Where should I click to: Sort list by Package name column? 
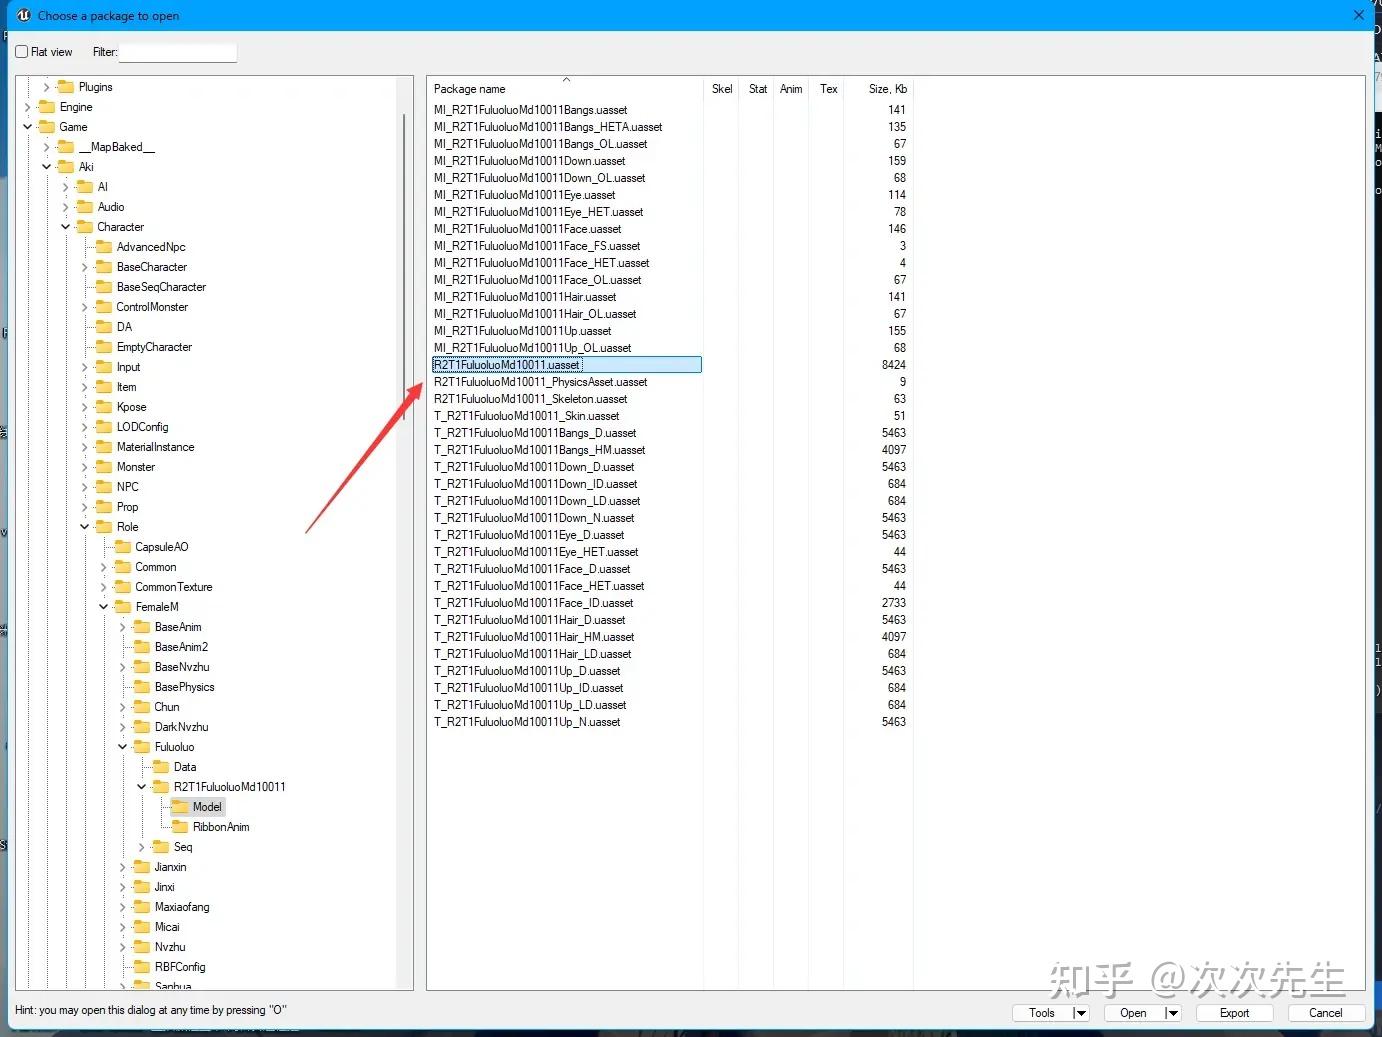point(470,89)
